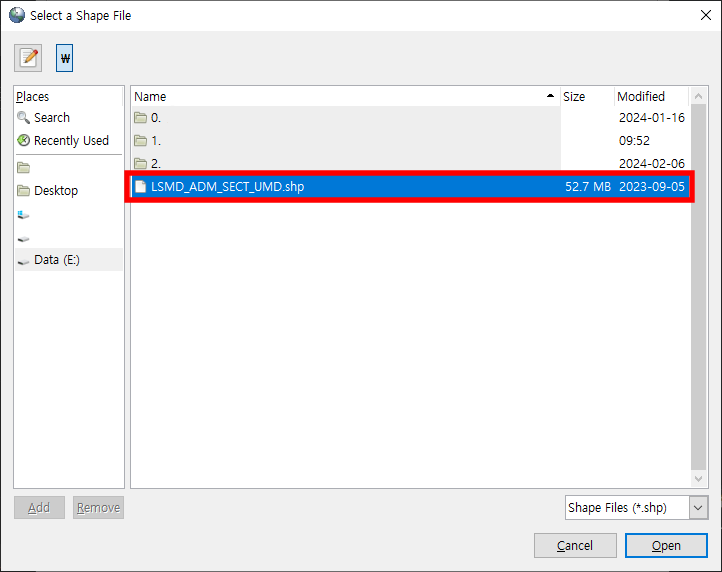
Task: Open the Shape Files (*.shp) filter dropdown
Action: [x=636, y=508]
